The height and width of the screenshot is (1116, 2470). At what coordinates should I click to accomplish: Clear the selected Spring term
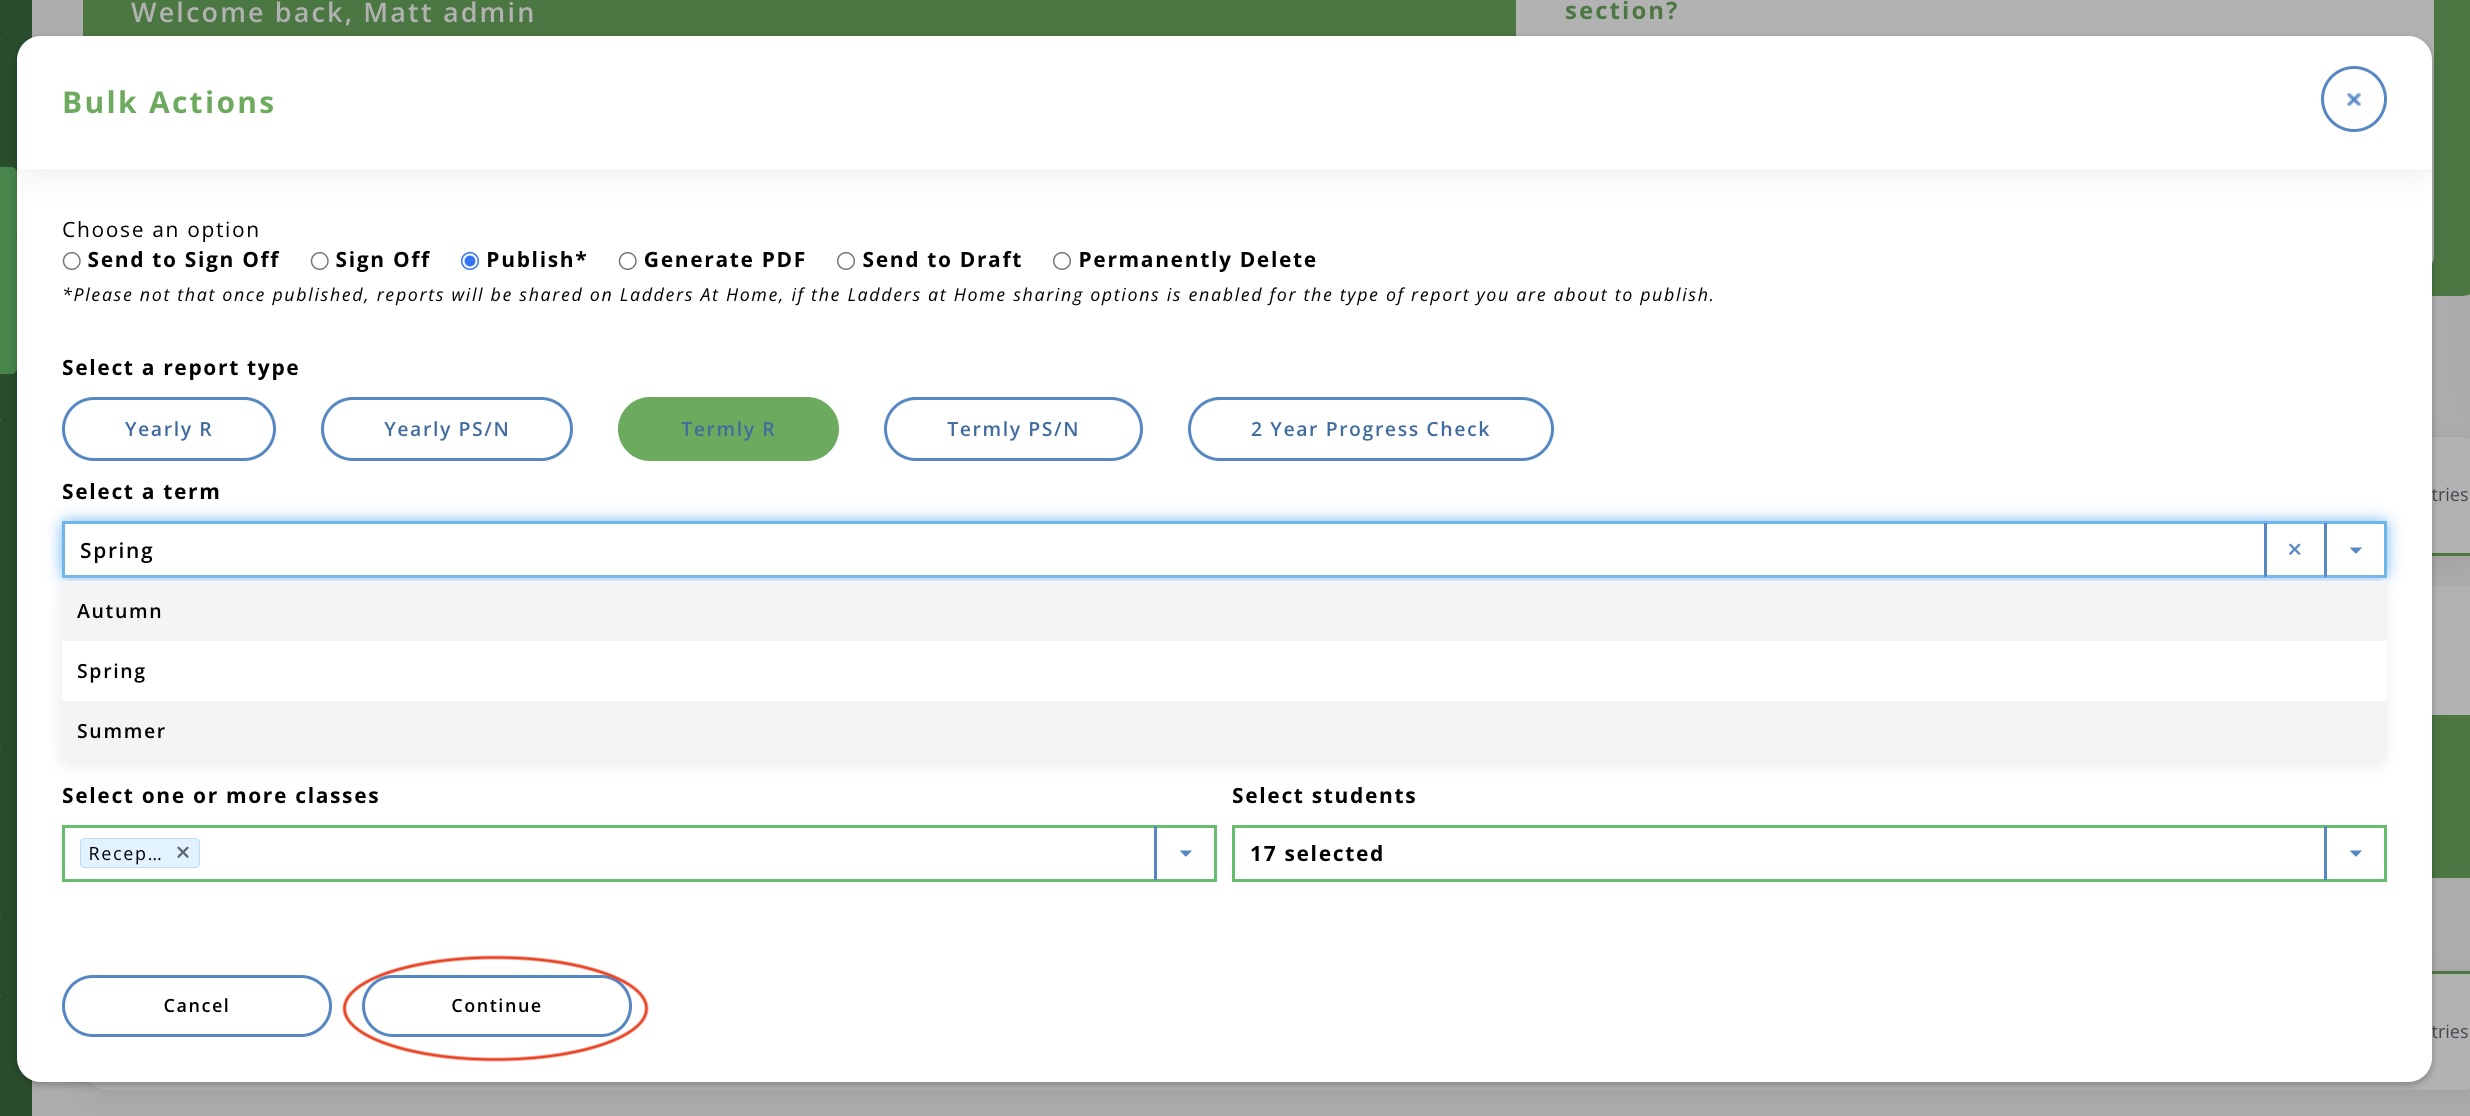[x=2294, y=550]
